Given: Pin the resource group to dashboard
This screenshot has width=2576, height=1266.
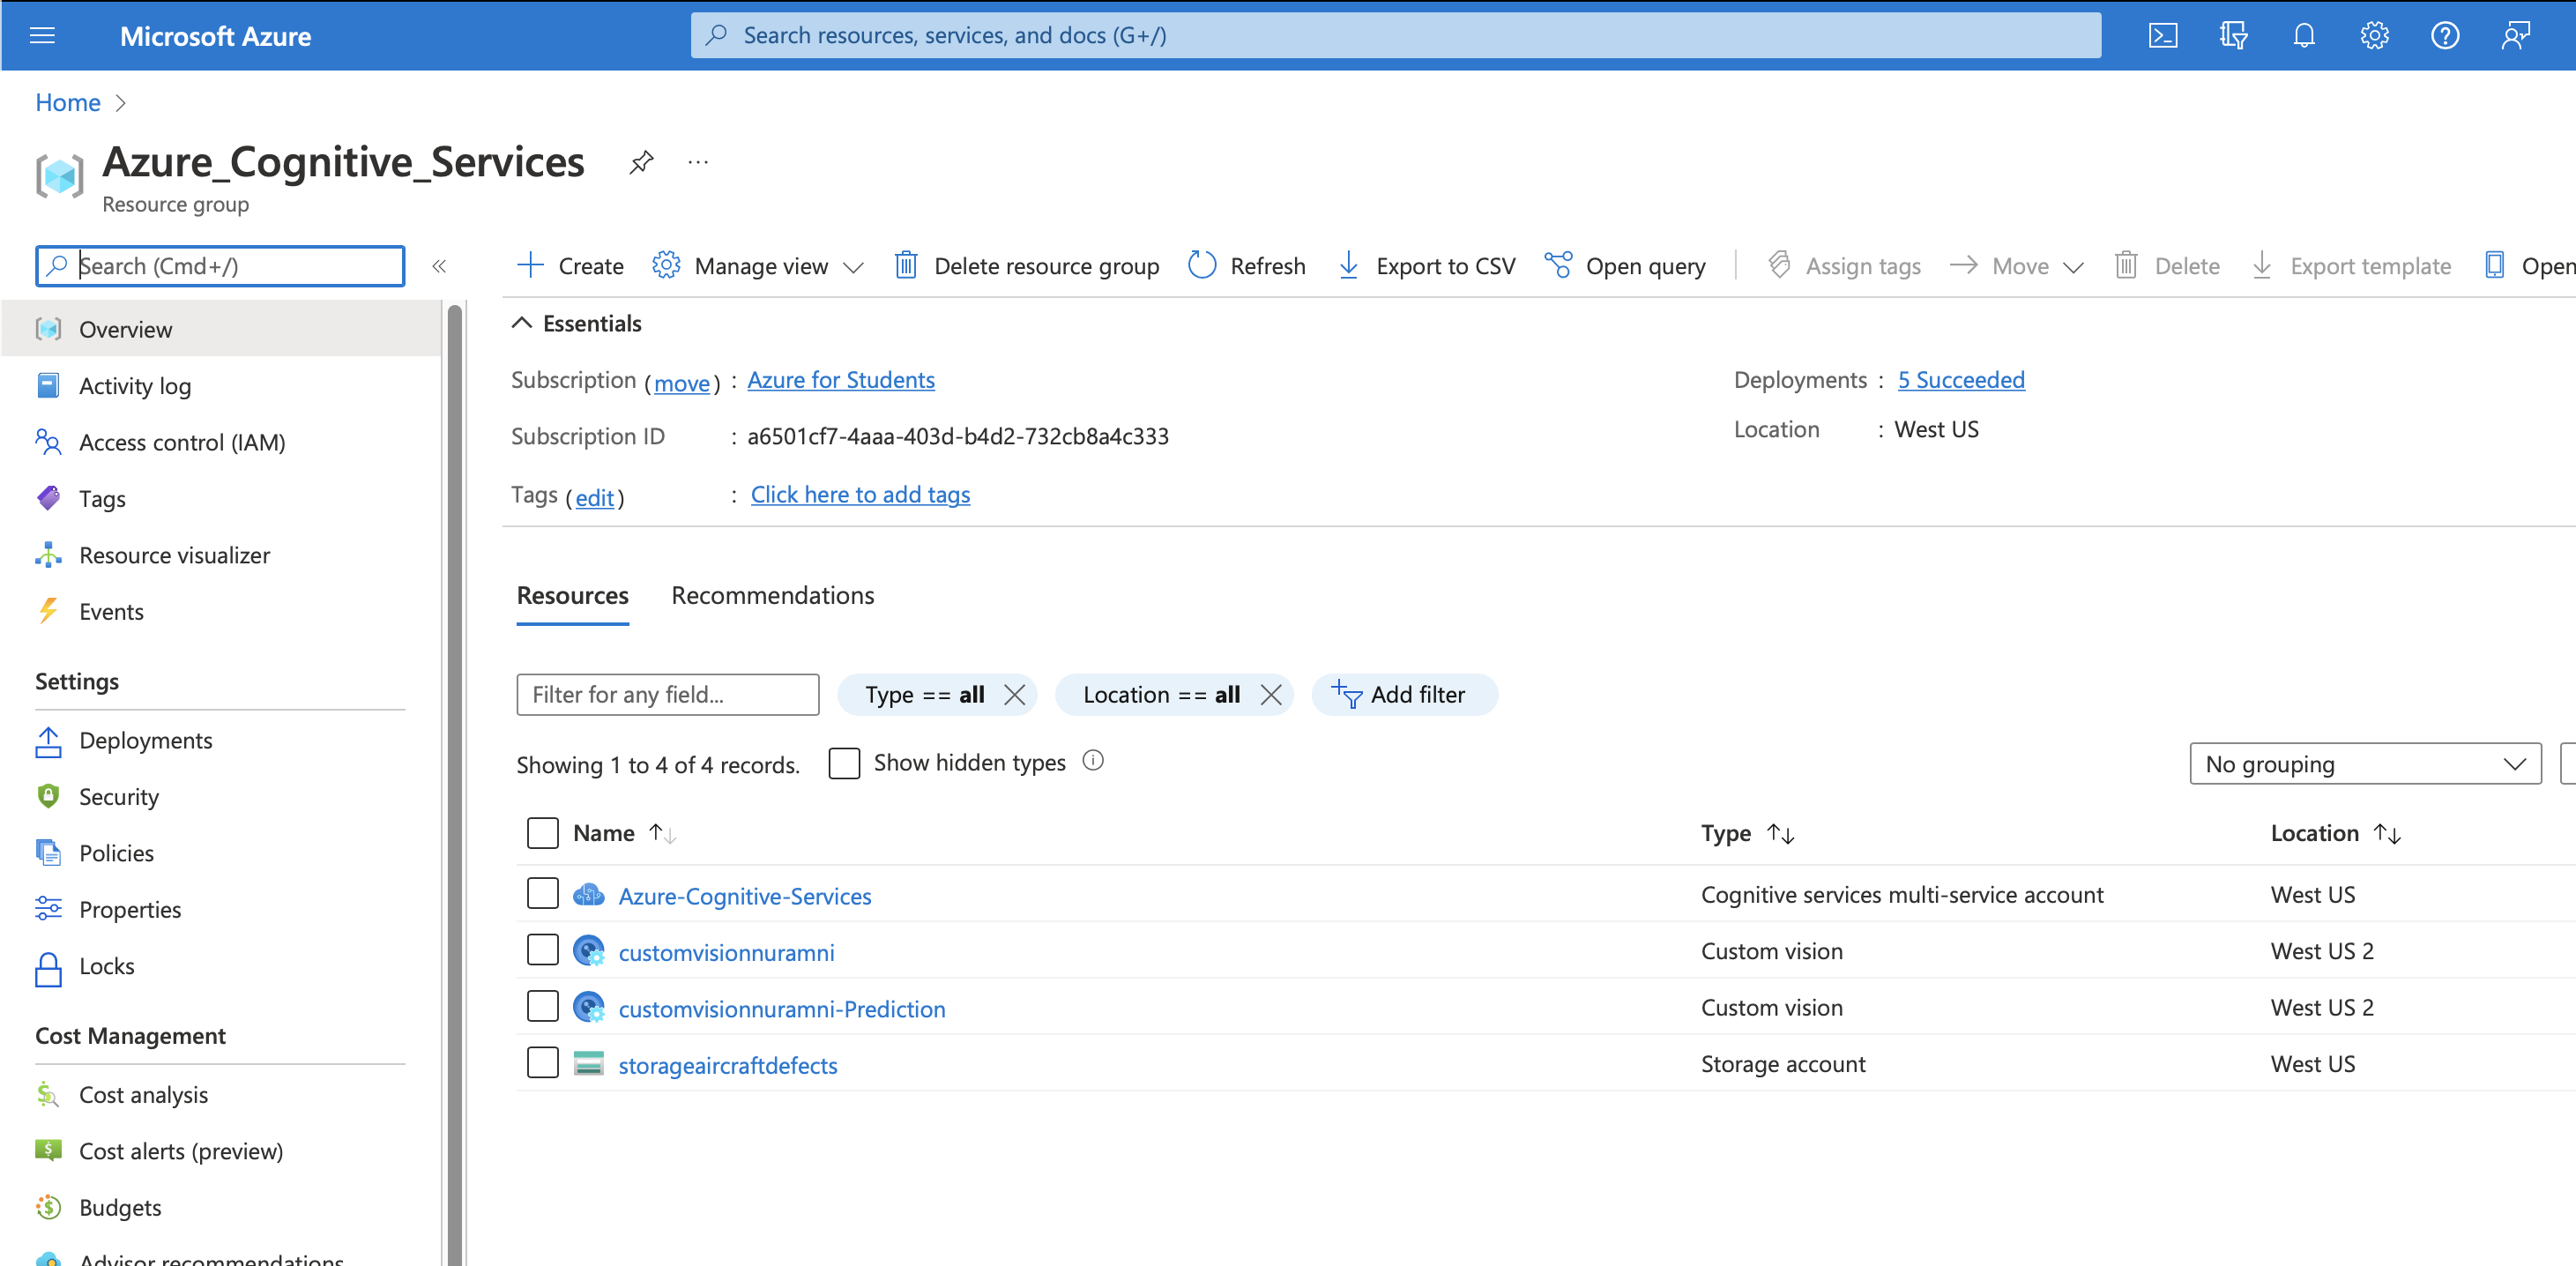Looking at the screenshot, I should (641, 162).
